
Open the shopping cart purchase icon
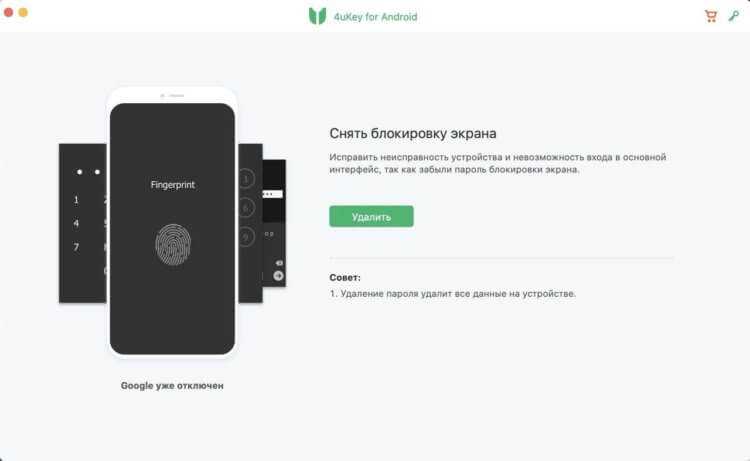(711, 16)
